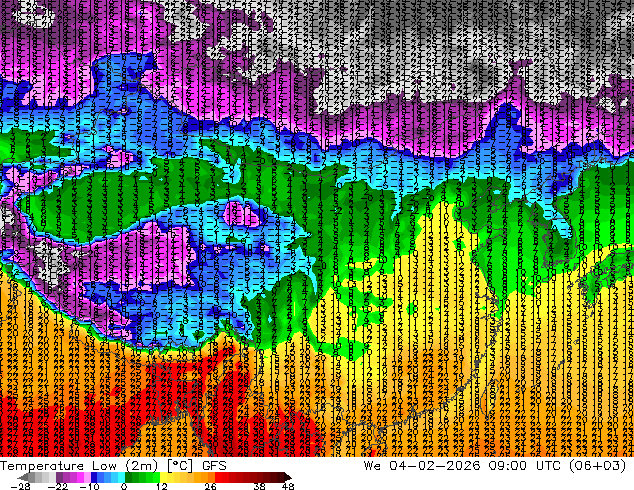
Task: Click the -28 legend label
Action: [x=20, y=486]
